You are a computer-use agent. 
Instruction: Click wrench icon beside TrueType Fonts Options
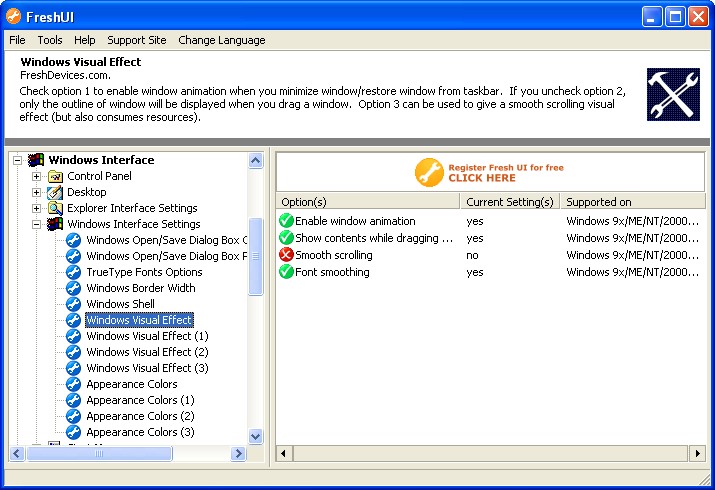pos(73,272)
